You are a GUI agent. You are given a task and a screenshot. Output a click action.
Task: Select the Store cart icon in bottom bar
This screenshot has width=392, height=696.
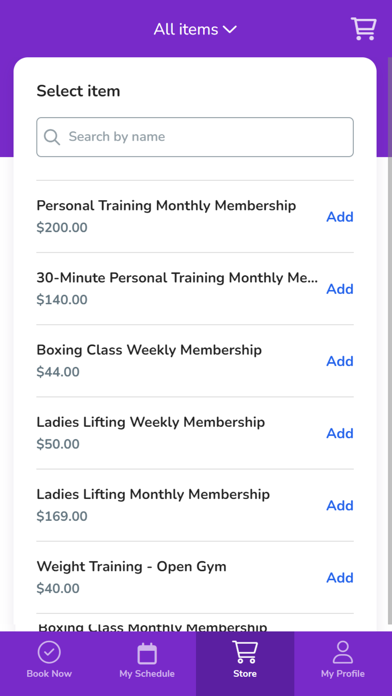(x=245, y=652)
